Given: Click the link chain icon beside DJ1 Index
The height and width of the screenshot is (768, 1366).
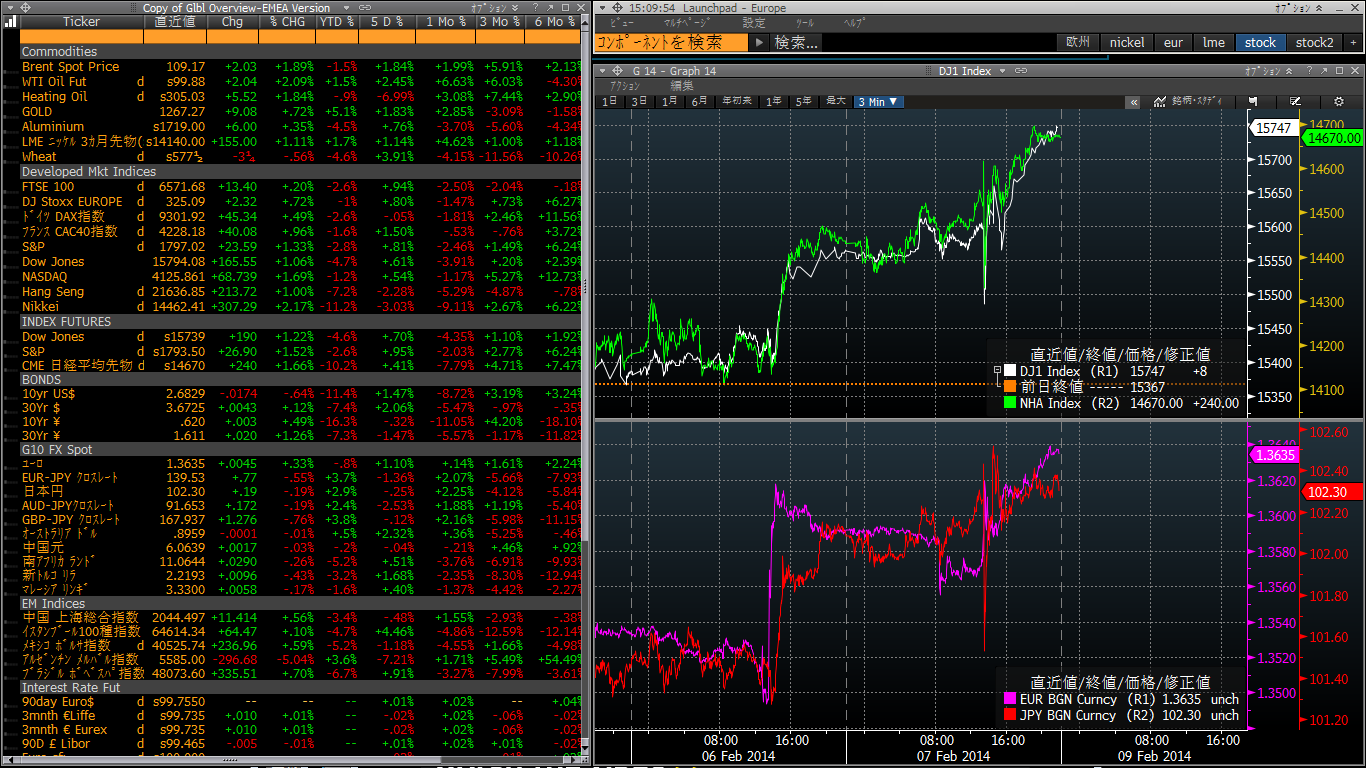Looking at the screenshot, I should [x=1020, y=71].
